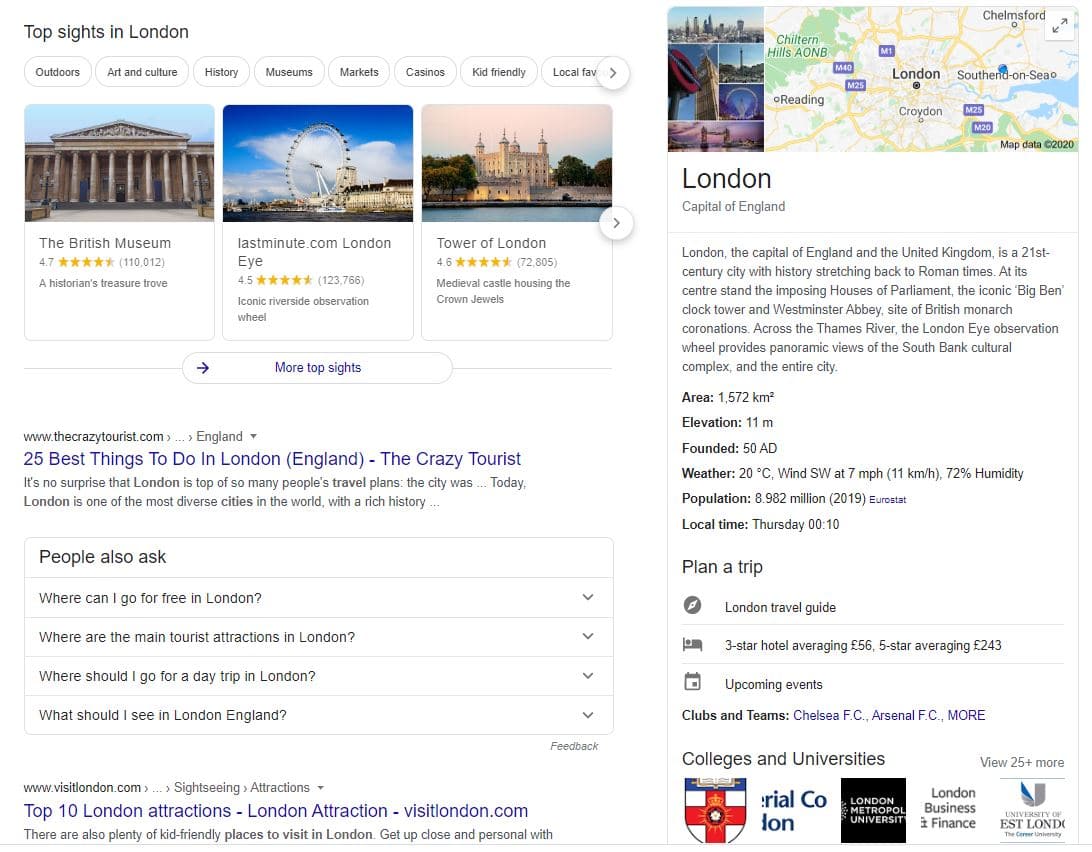
Task: Open the Tower of London photo card
Action: point(517,163)
